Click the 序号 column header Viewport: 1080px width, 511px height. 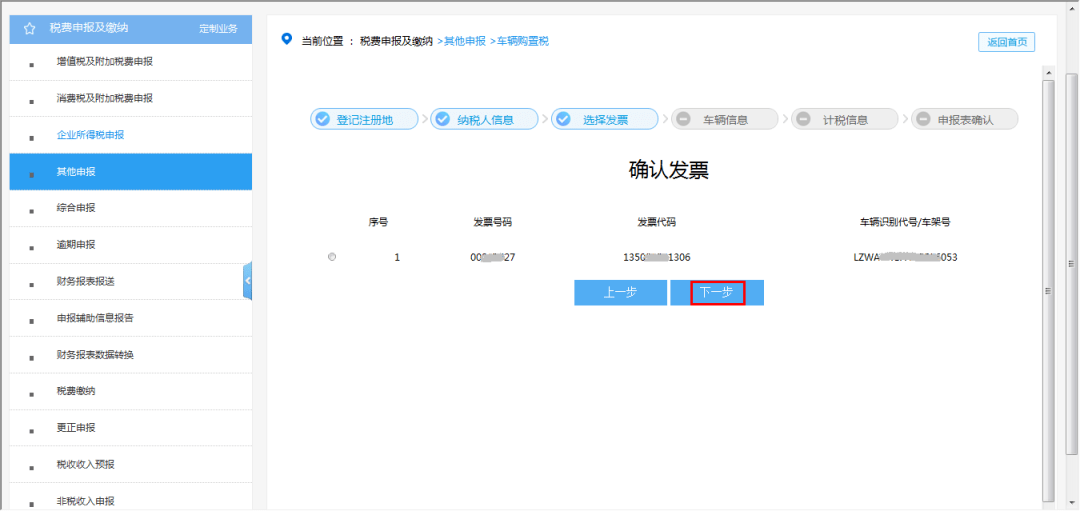pos(378,222)
